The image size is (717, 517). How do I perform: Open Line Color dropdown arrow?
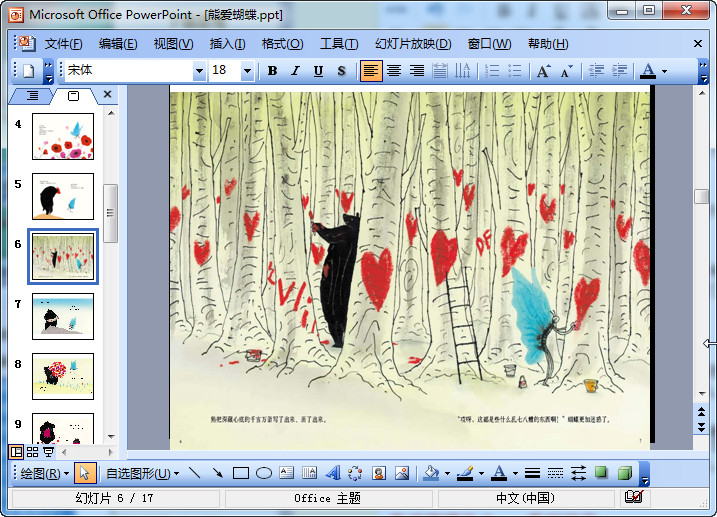[x=482, y=474]
